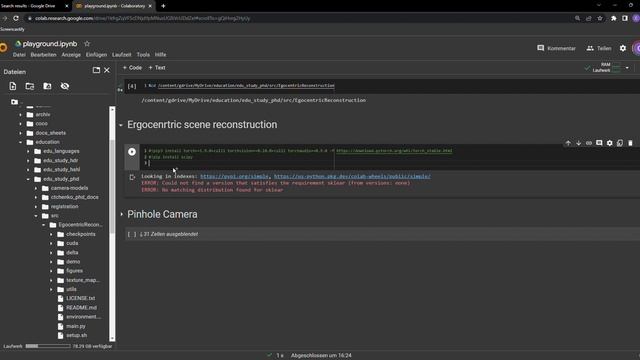Open README.md file

[x=81, y=308]
